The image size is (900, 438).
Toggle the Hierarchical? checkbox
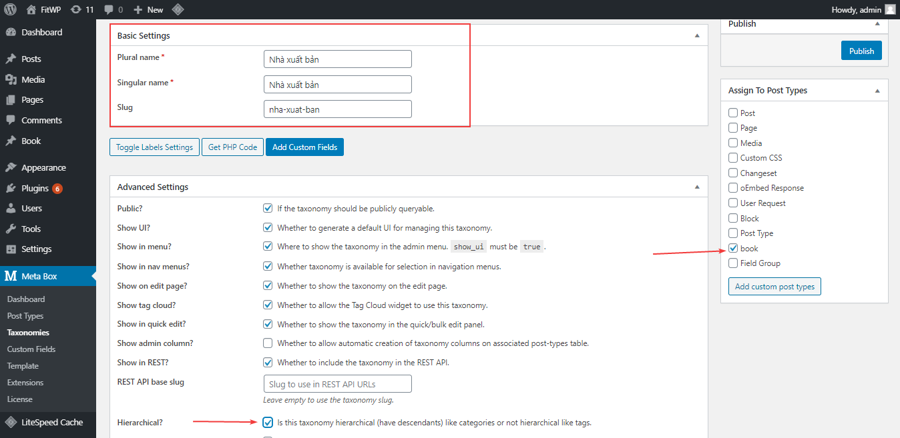pyautogui.click(x=267, y=423)
